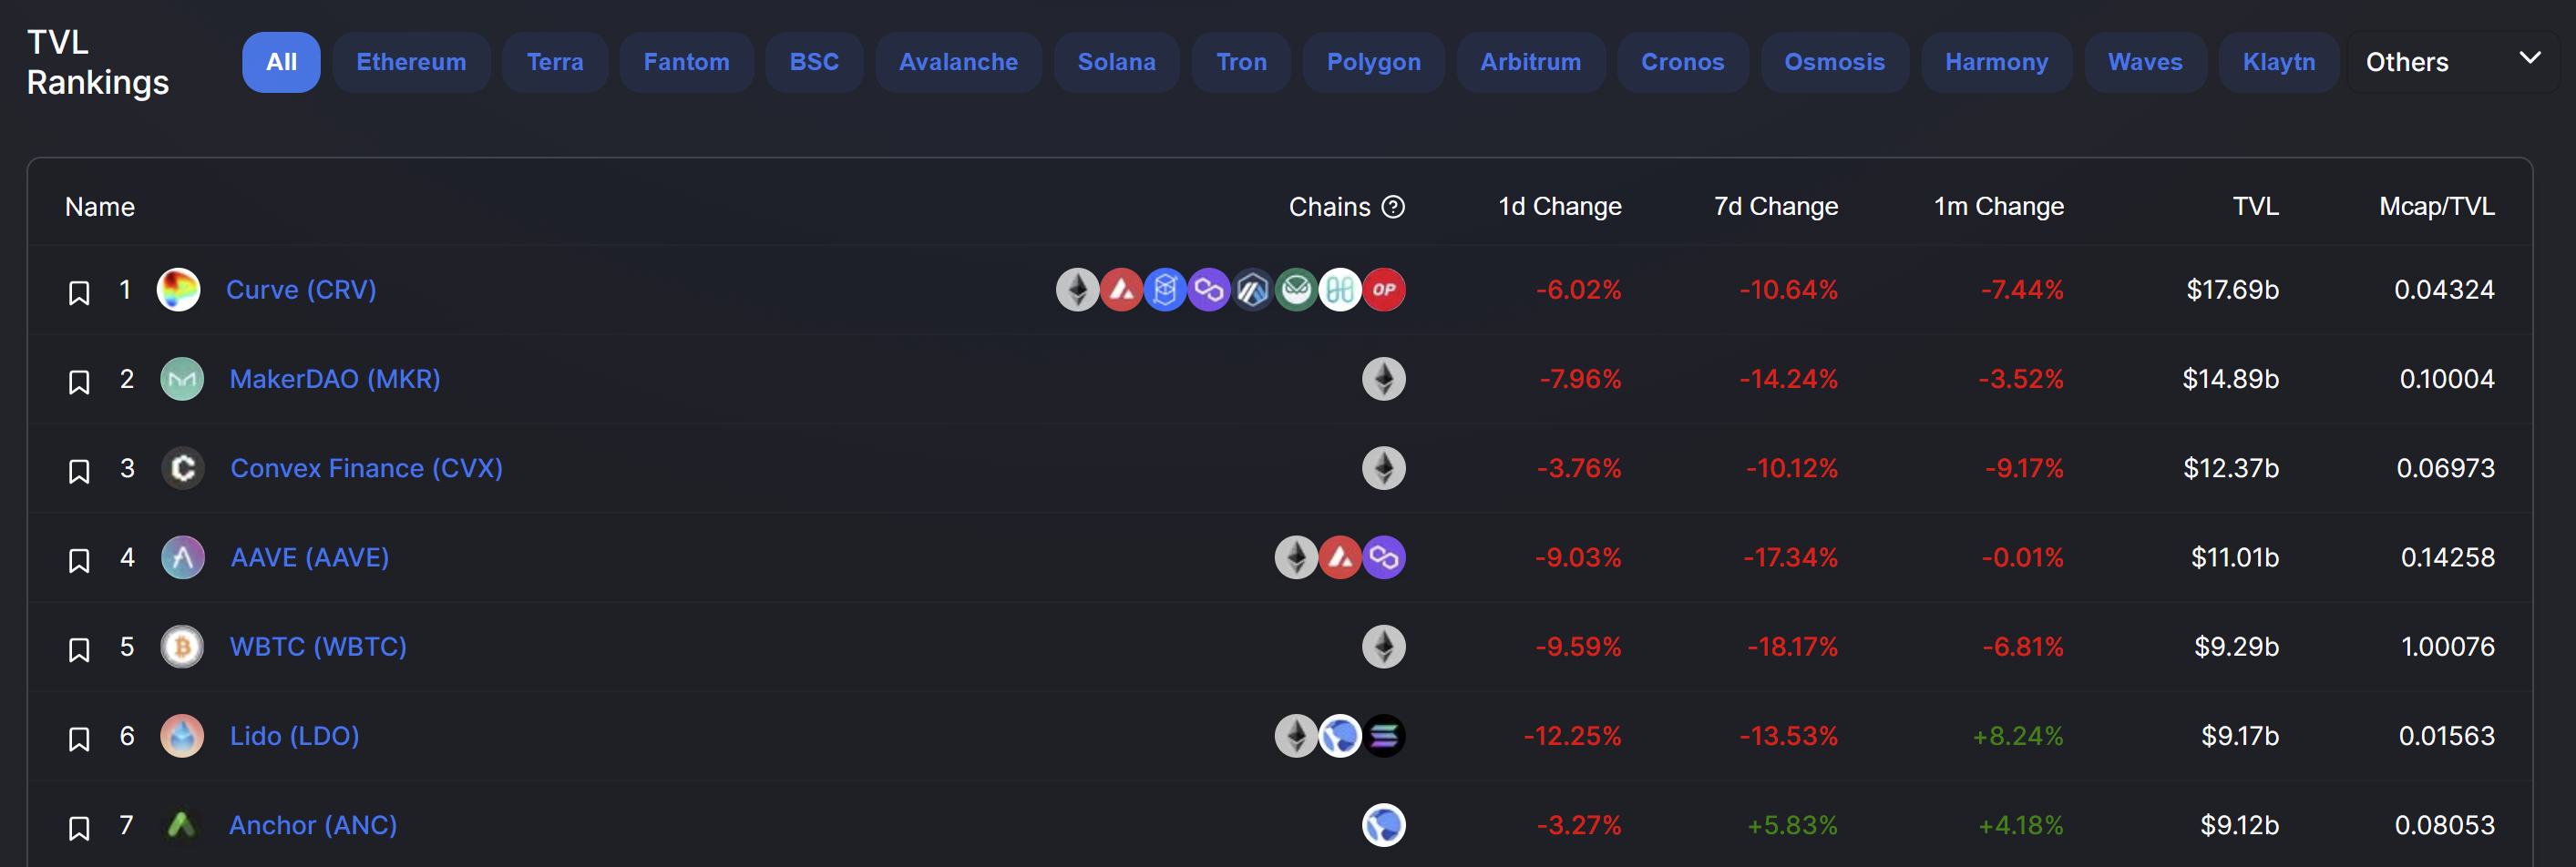This screenshot has height=867, width=2576.
Task: Select the Ethereum chain filter tab
Action: [411, 62]
